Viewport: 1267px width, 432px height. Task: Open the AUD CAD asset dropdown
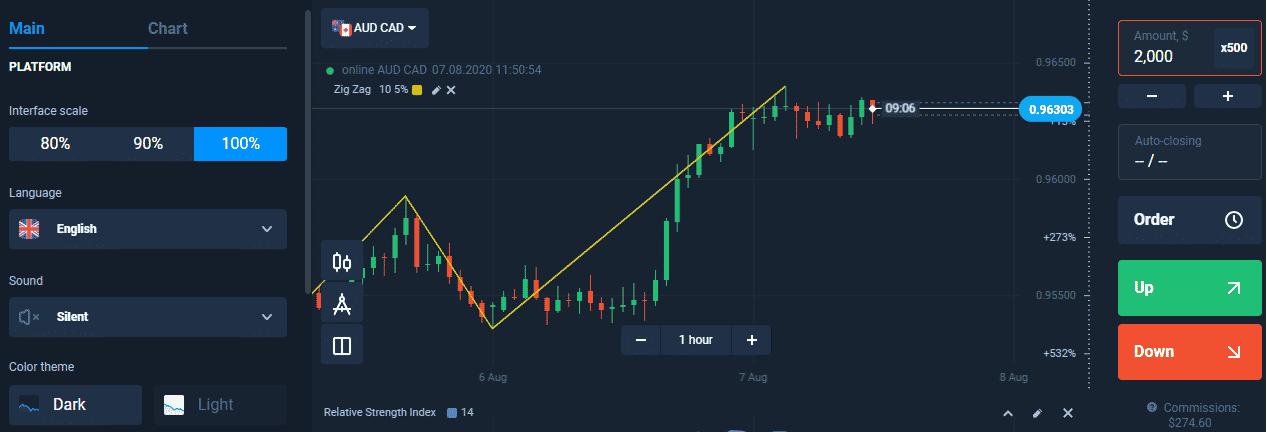375,28
